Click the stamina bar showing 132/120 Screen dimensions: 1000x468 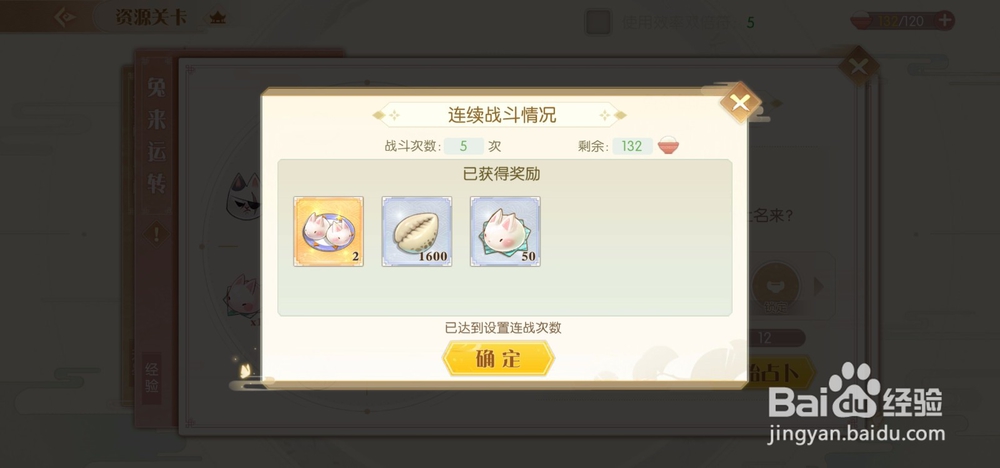point(901,21)
